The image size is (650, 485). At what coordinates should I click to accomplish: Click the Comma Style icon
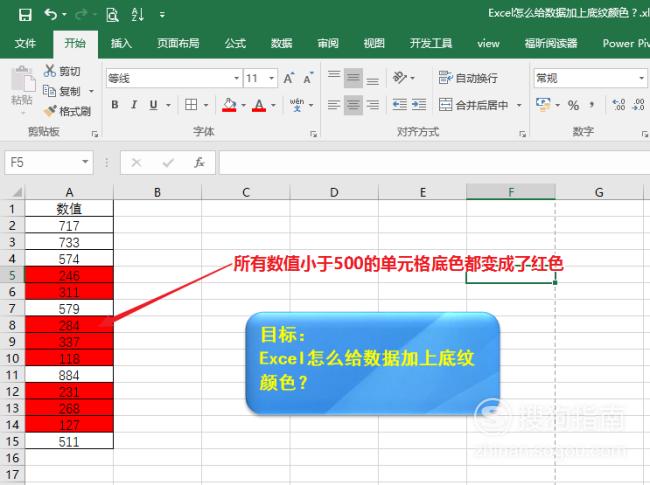click(592, 105)
